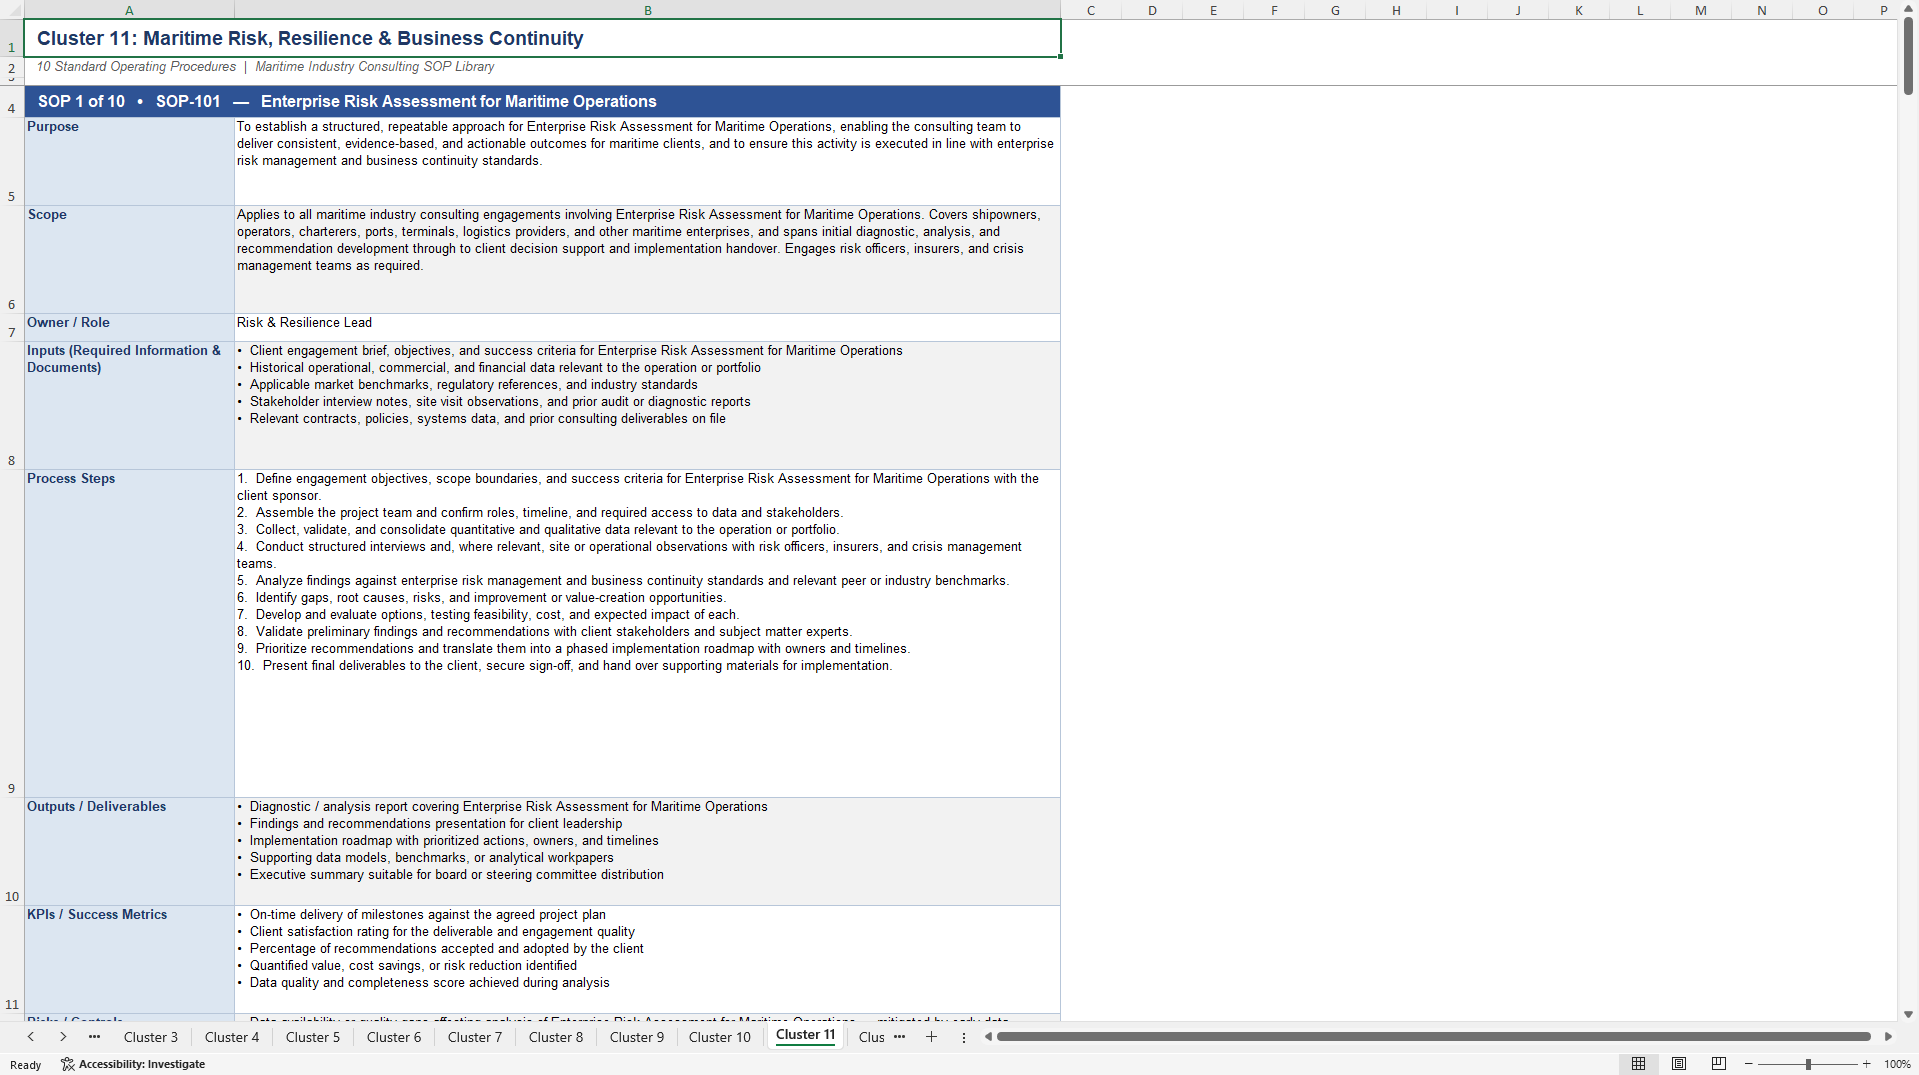Screen dimensions: 1919x1075
Task: Open the Cluster 4 sheet tab
Action: tap(232, 1037)
